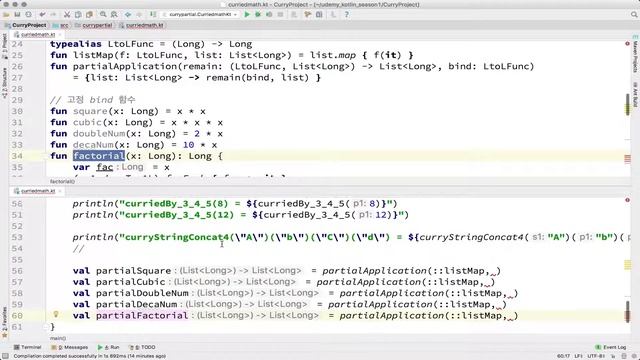Click the Redo toolbar icon

[53, 15]
